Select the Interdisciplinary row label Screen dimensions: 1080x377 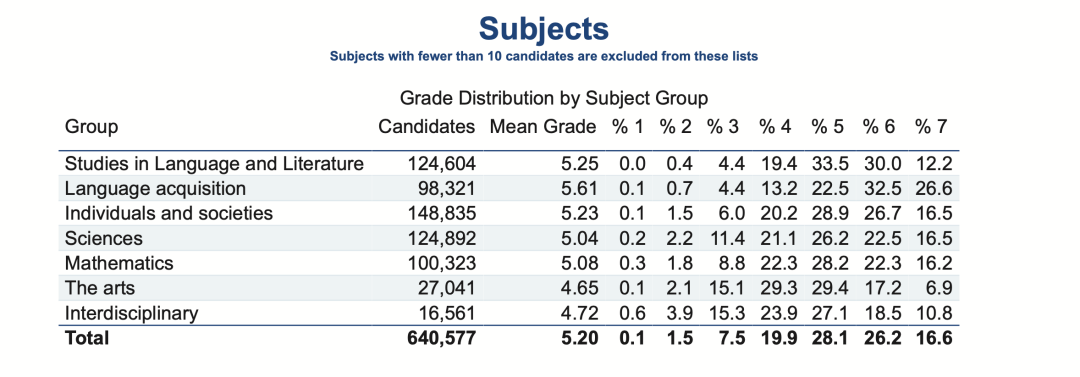click(131, 314)
